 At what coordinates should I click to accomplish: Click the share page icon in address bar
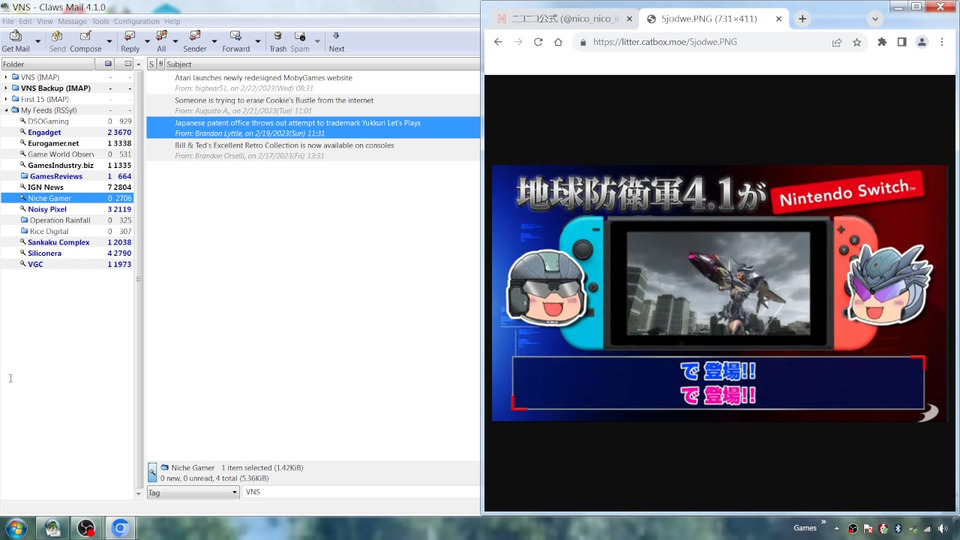(836, 42)
